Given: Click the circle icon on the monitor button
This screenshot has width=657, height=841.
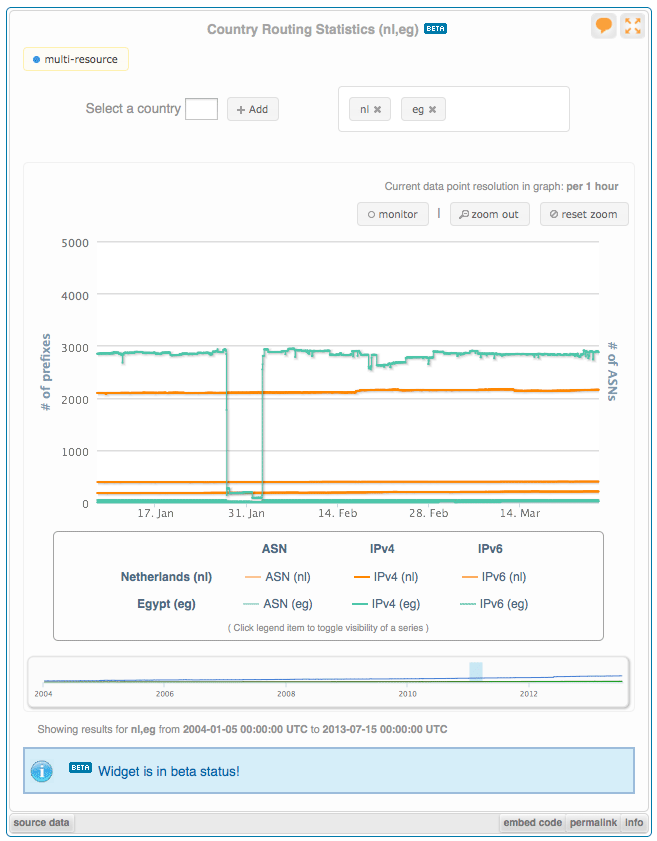Looking at the screenshot, I should 371,214.
